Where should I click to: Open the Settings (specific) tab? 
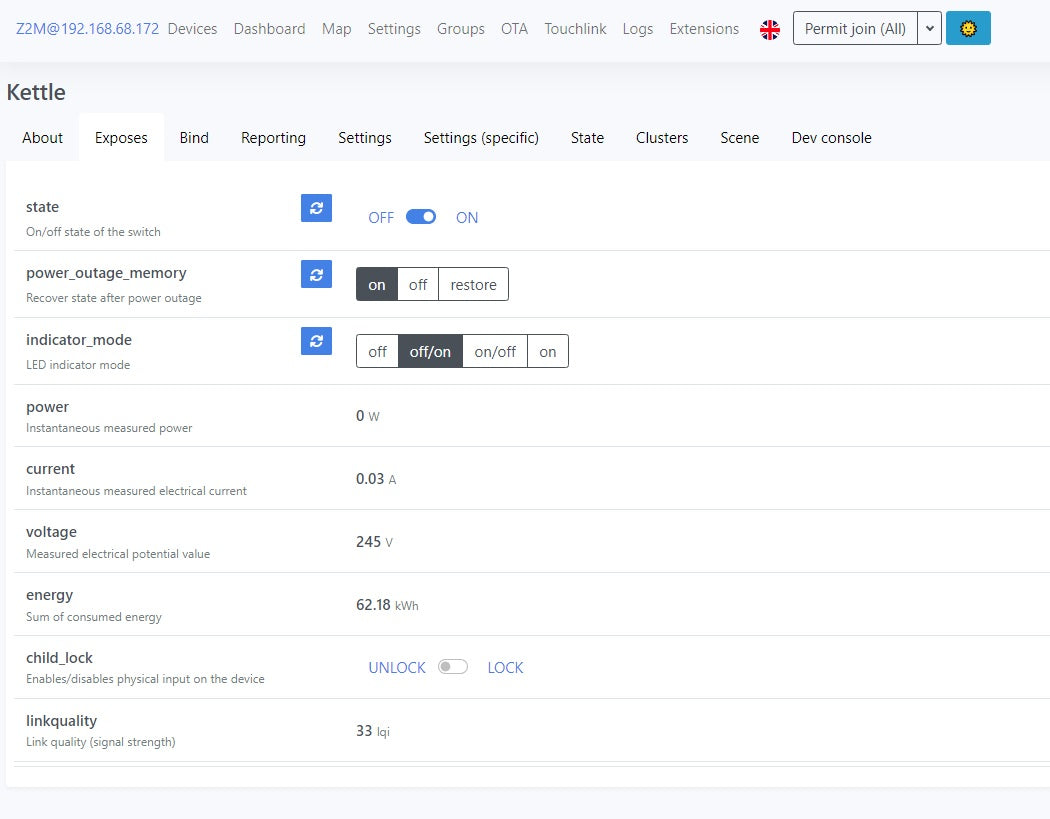[481, 138]
